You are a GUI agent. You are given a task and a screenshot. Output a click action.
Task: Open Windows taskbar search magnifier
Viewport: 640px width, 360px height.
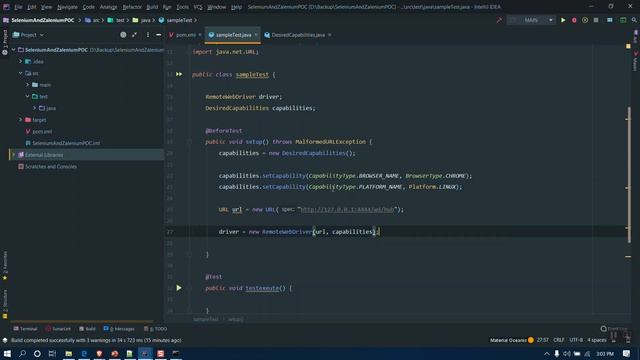(22, 353)
